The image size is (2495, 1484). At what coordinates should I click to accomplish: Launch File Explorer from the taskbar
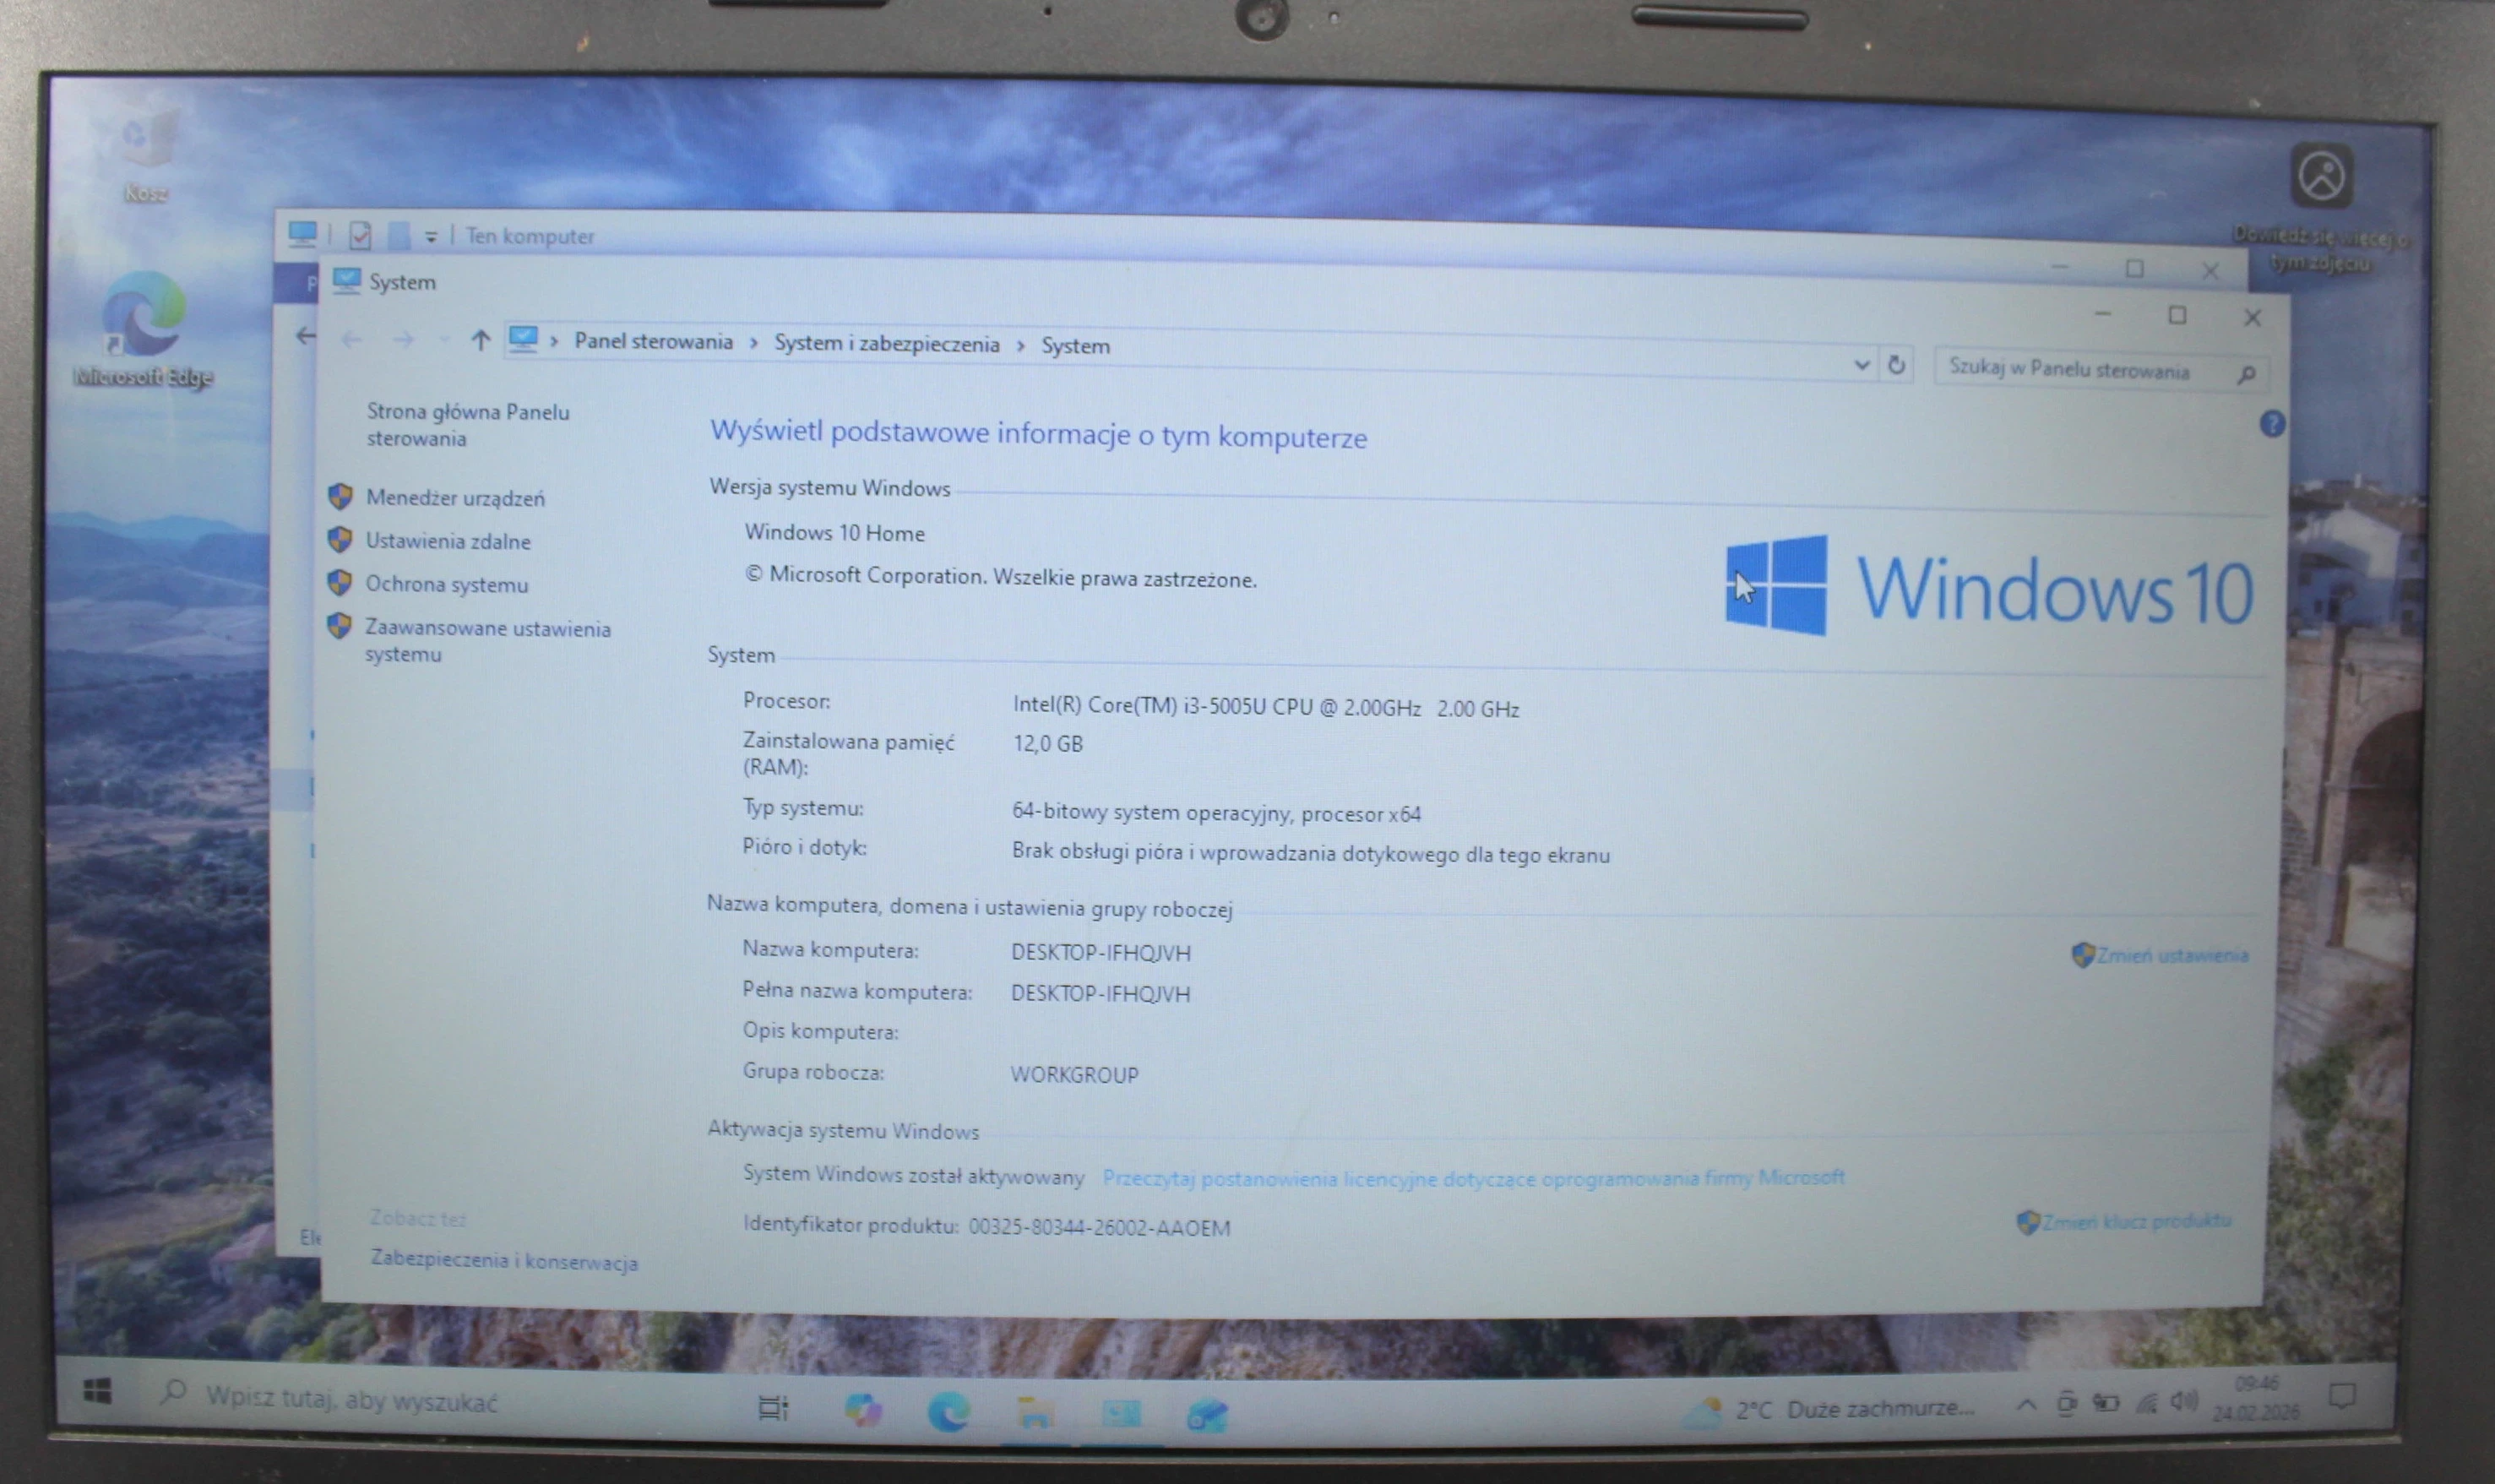(x=1035, y=1413)
